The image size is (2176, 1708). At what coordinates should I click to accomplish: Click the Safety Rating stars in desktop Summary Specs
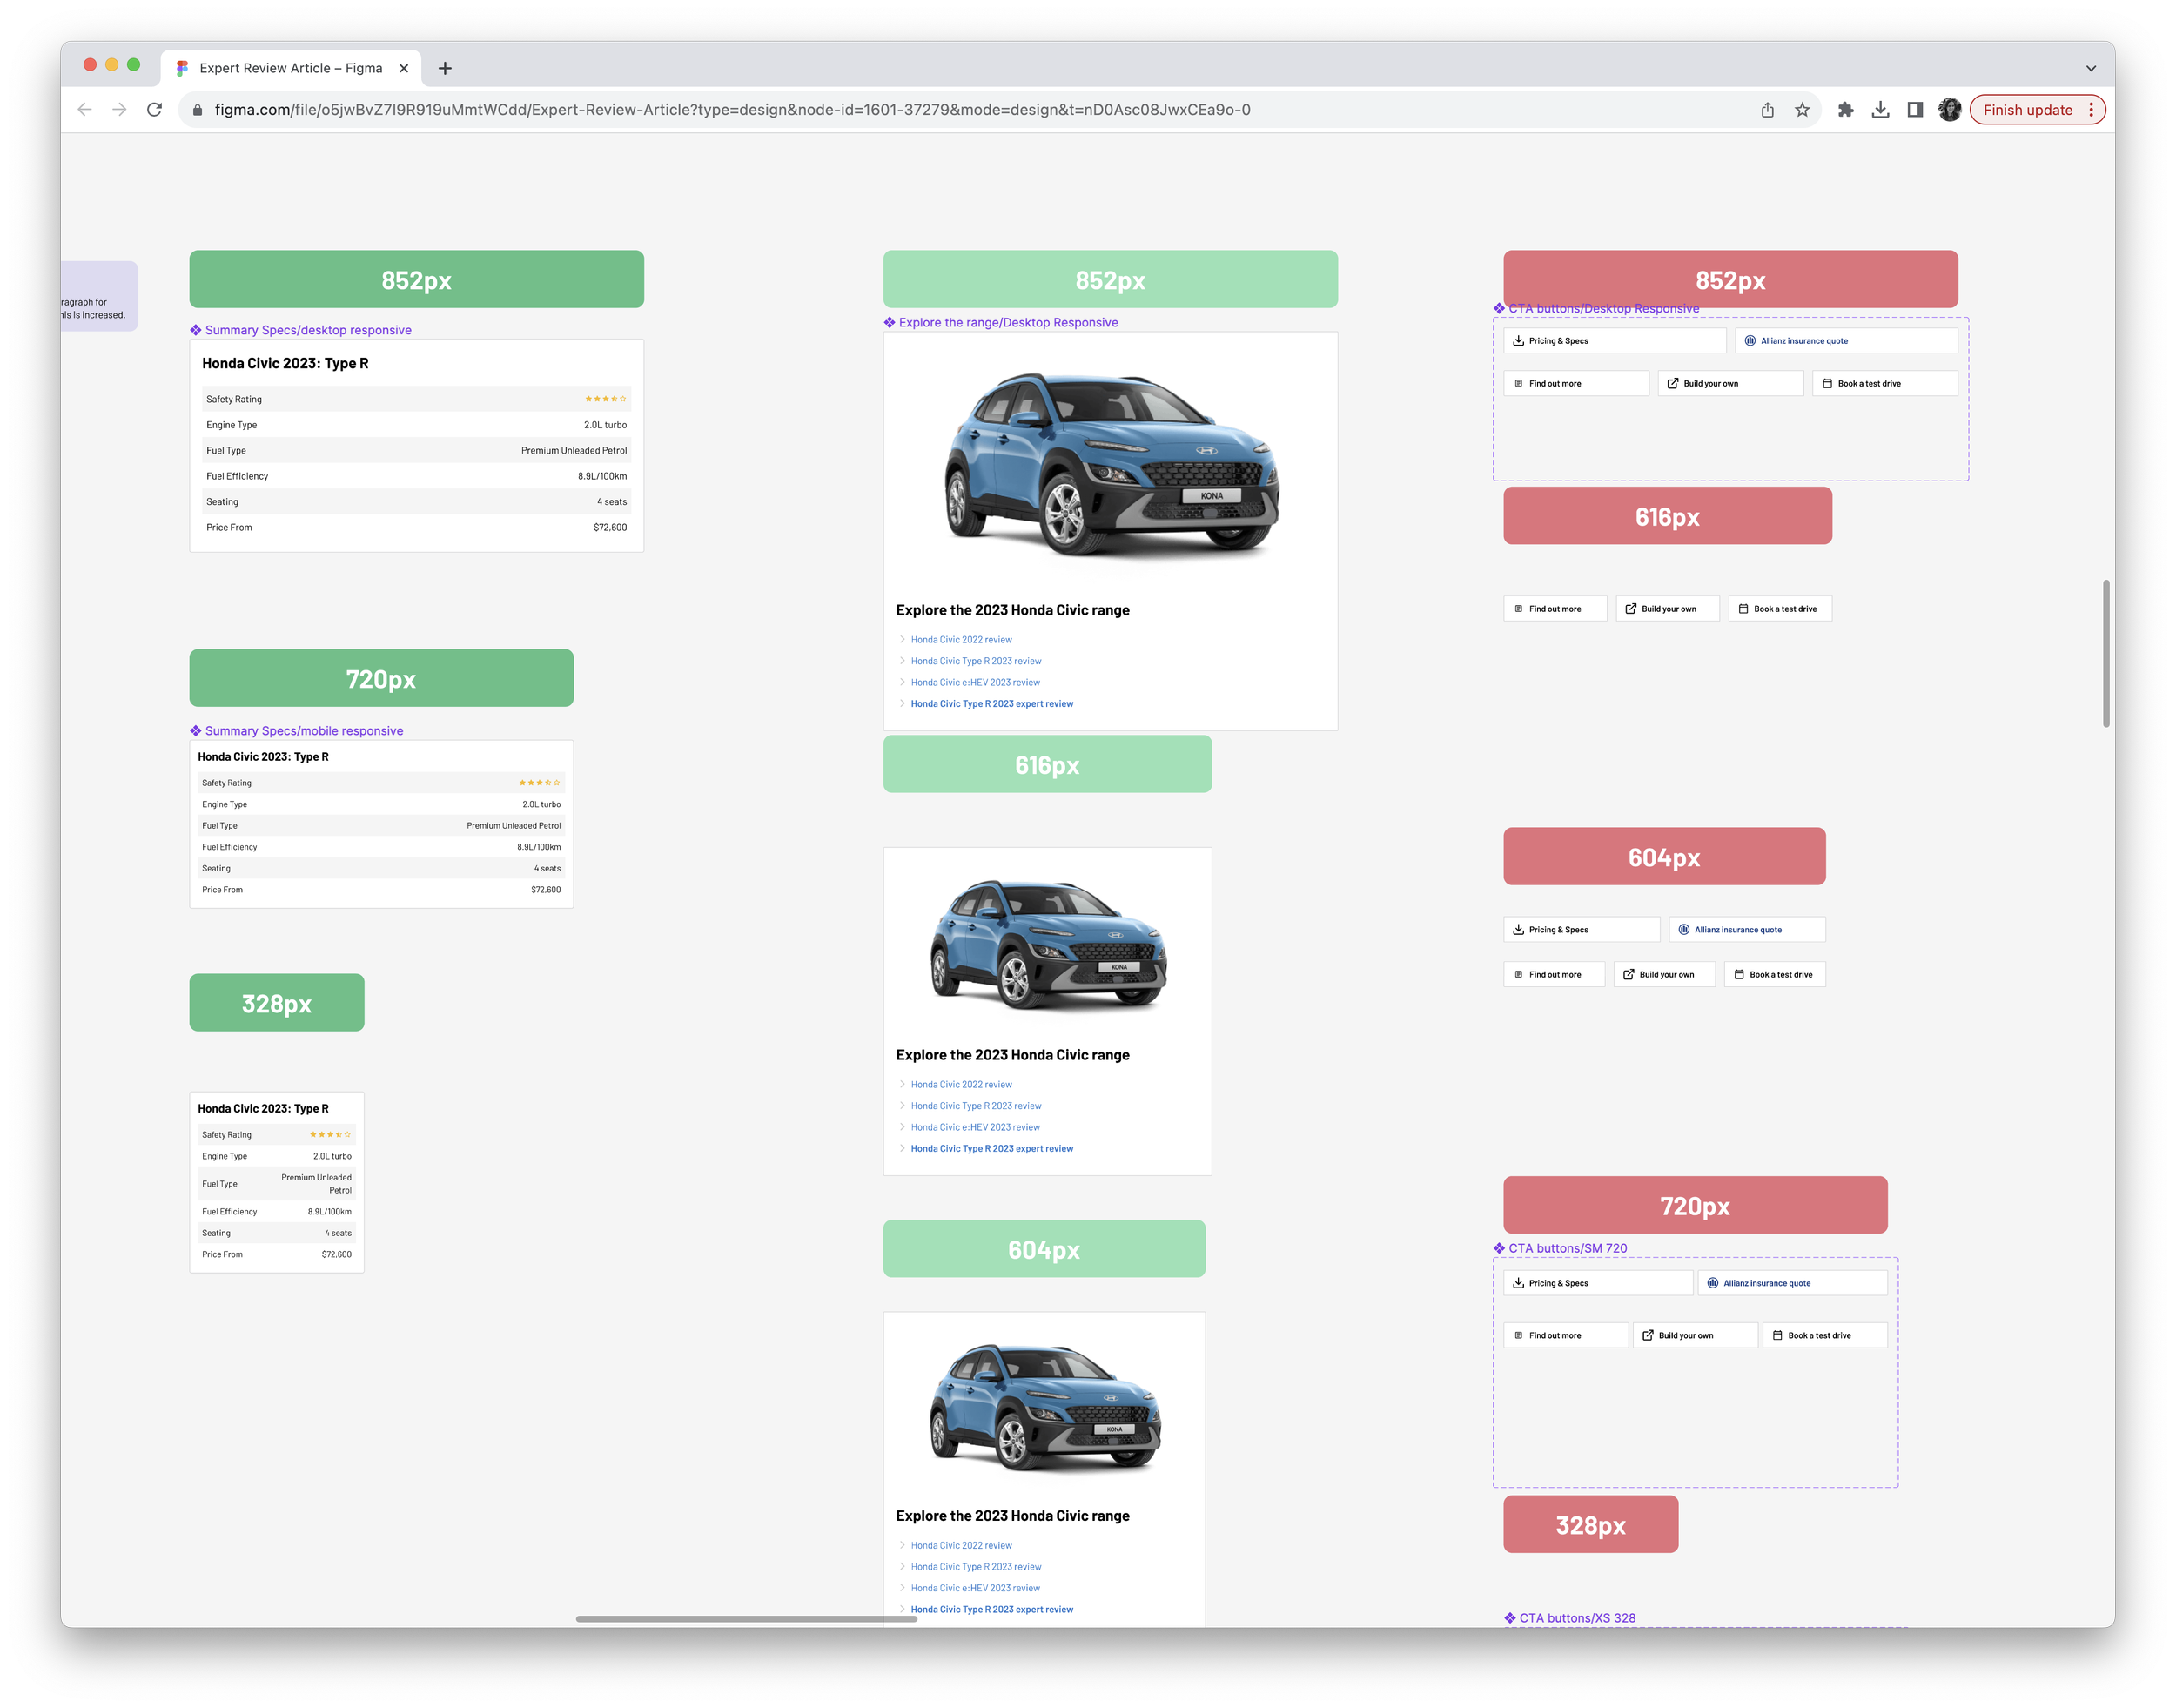click(606, 399)
